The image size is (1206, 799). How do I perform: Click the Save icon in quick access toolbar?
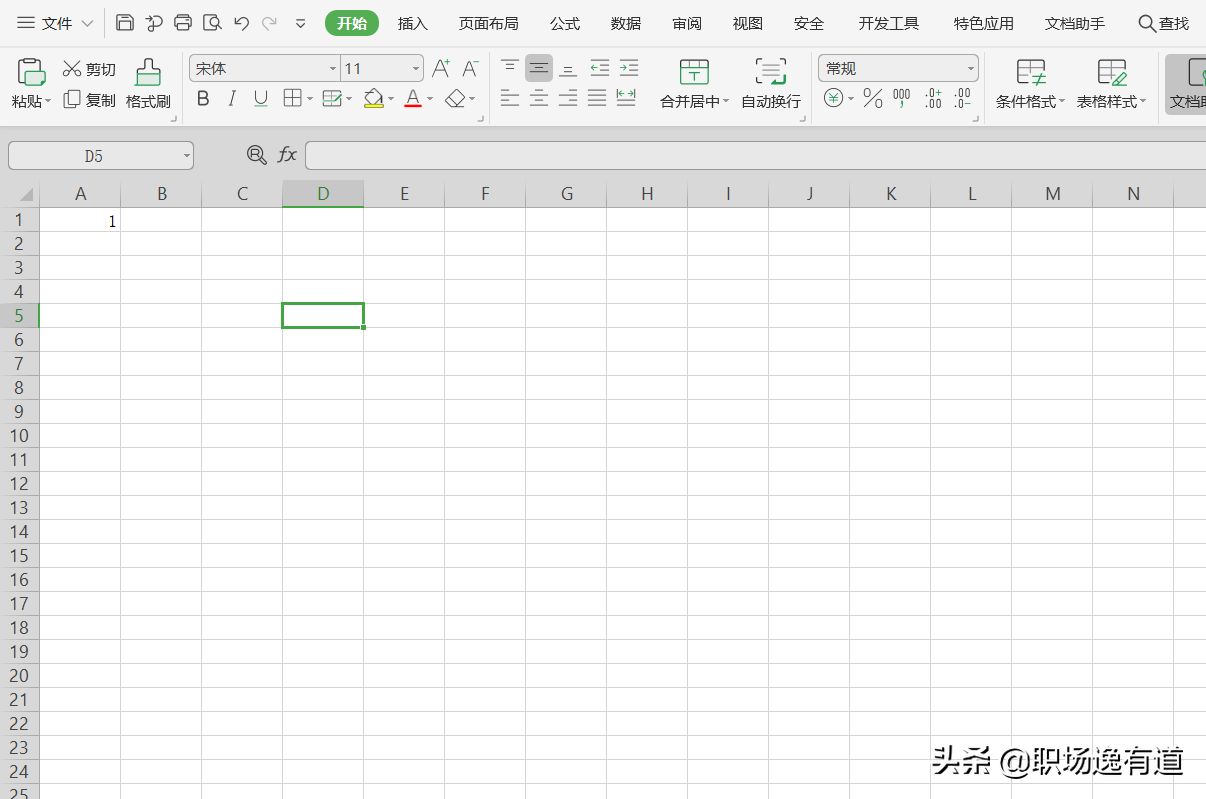point(125,23)
